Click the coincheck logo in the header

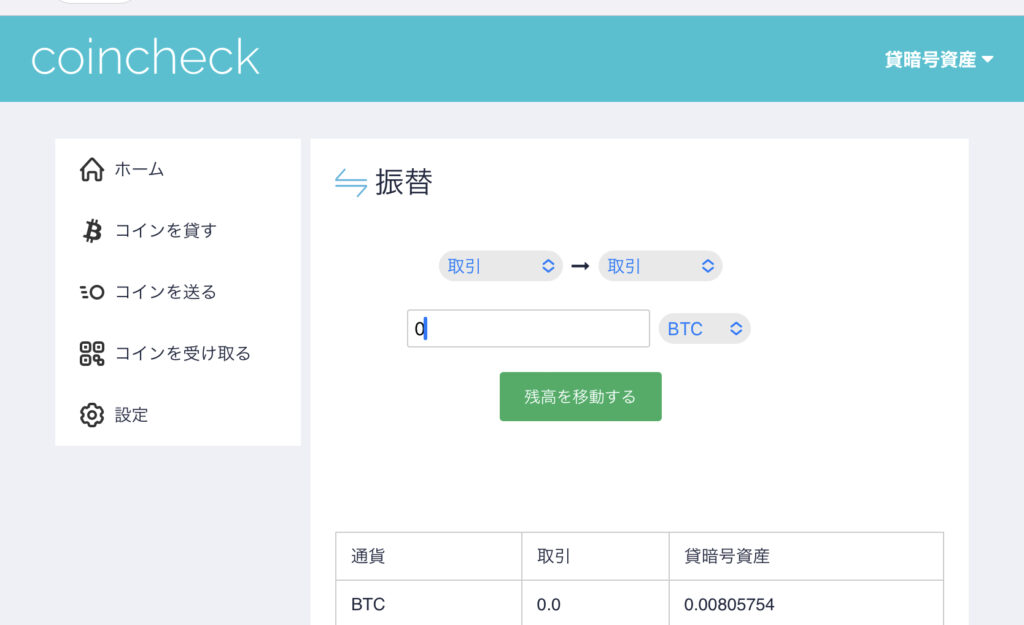click(x=146, y=58)
